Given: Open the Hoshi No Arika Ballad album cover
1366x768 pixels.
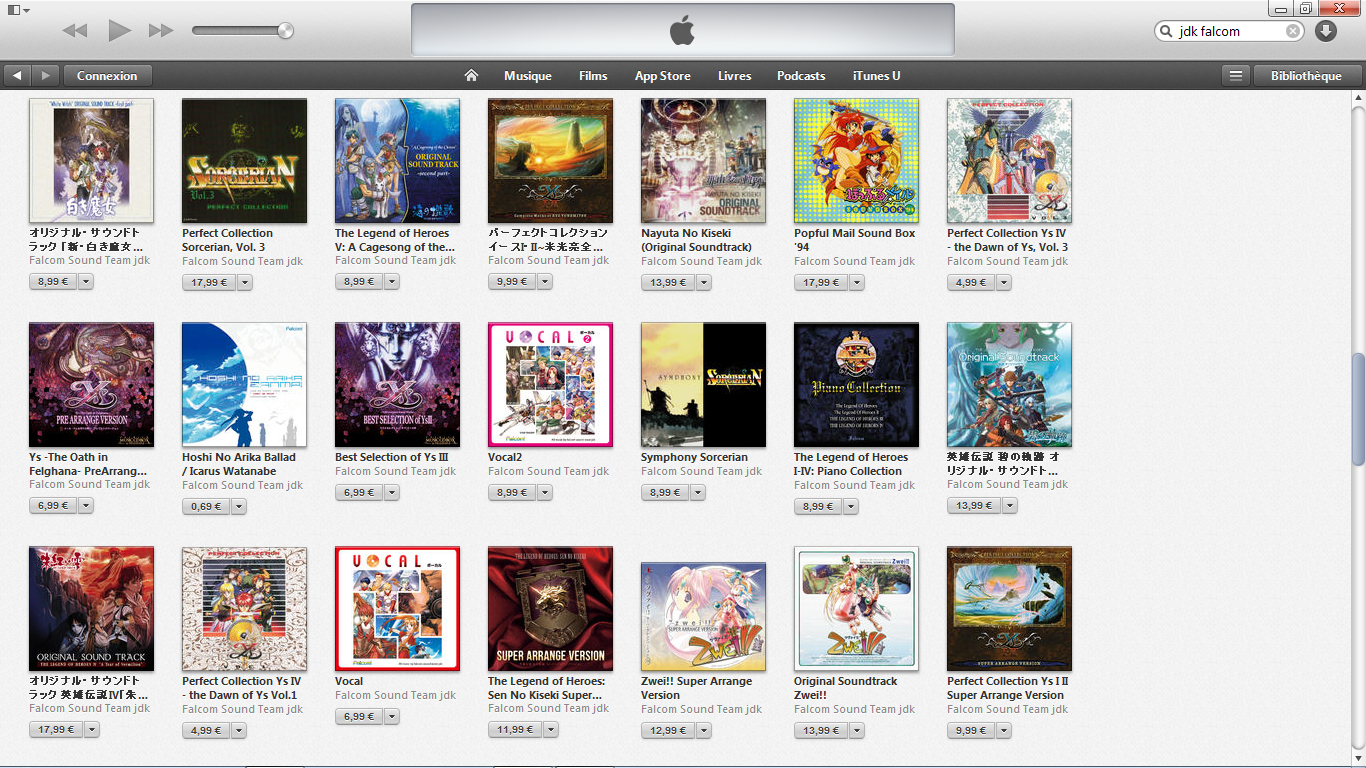Looking at the screenshot, I should [x=244, y=385].
